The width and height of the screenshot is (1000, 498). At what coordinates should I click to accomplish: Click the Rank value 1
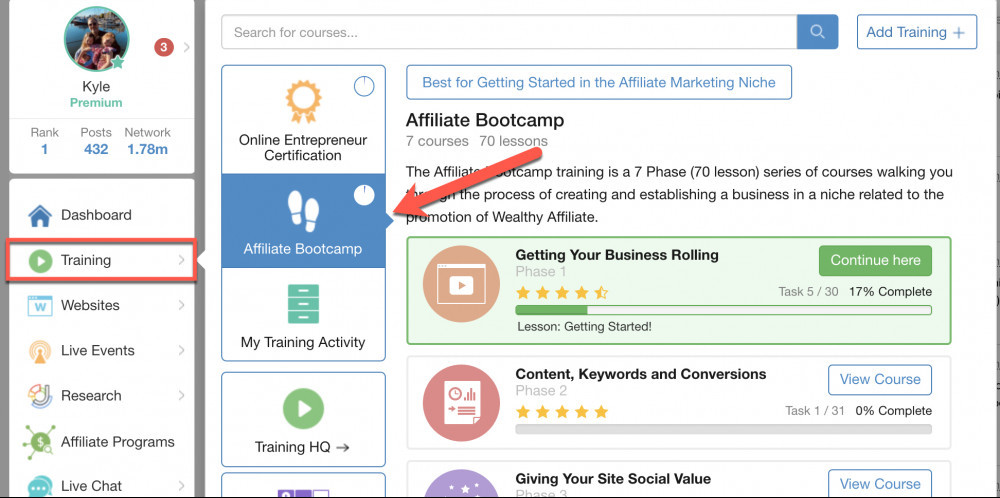[x=45, y=149]
